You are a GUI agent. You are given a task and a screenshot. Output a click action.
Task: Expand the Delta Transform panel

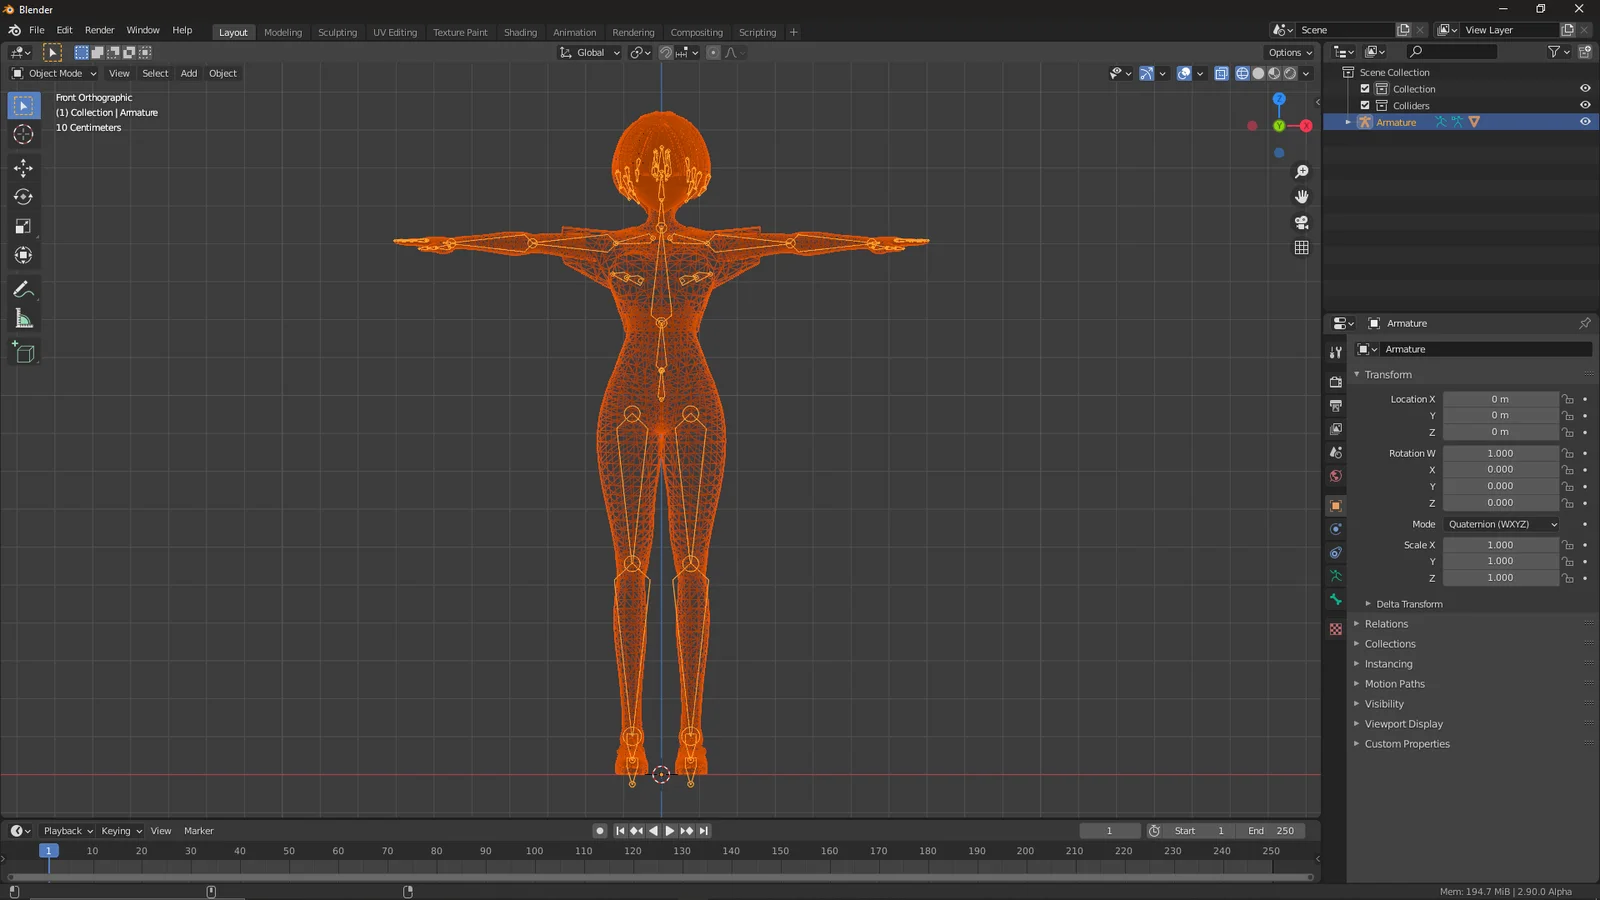pyautogui.click(x=1407, y=603)
